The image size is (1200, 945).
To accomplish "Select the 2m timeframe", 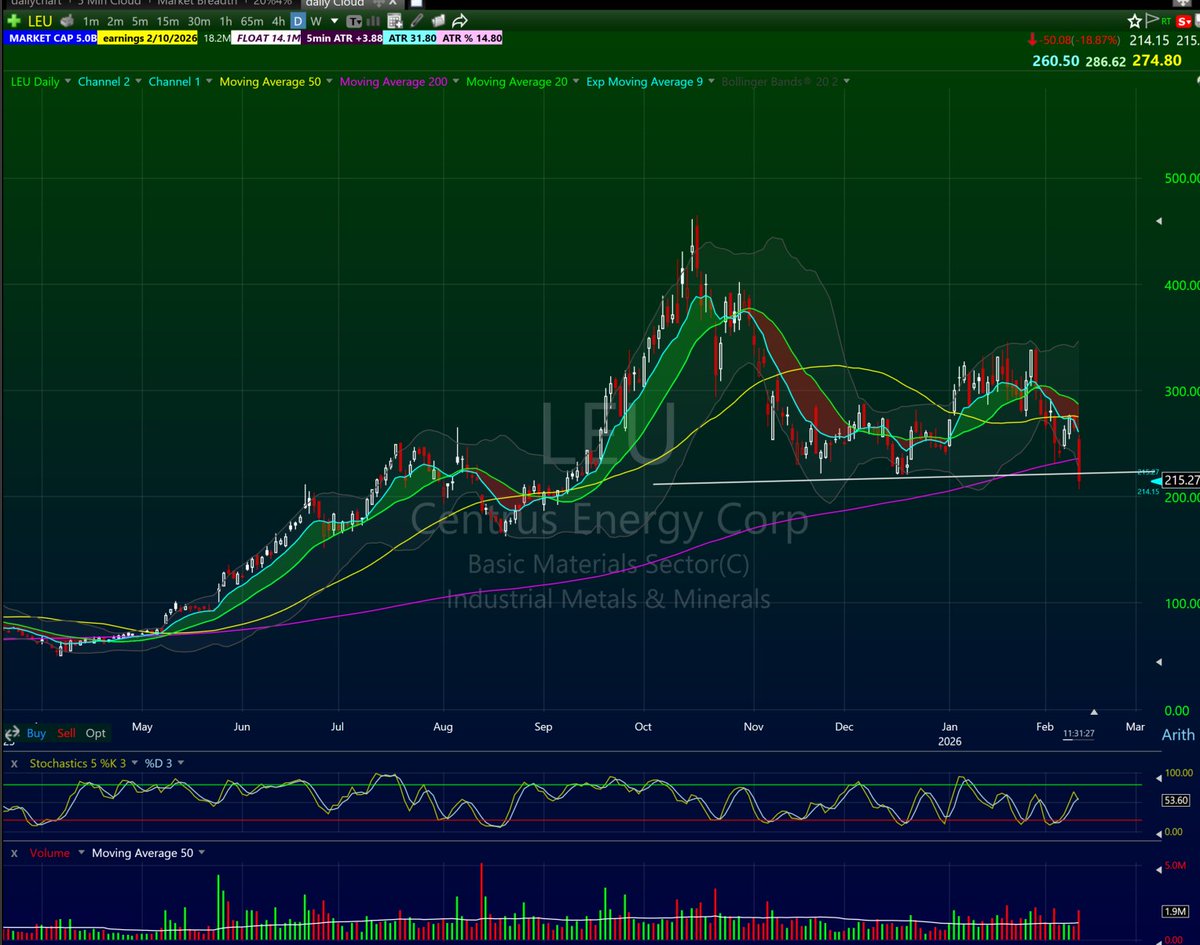I will (115, 21).
